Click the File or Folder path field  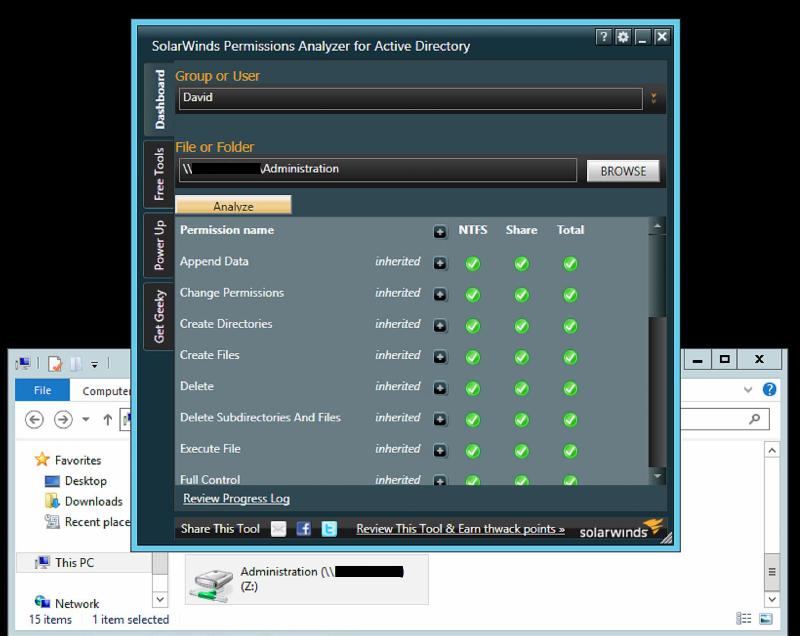point(378,170)
